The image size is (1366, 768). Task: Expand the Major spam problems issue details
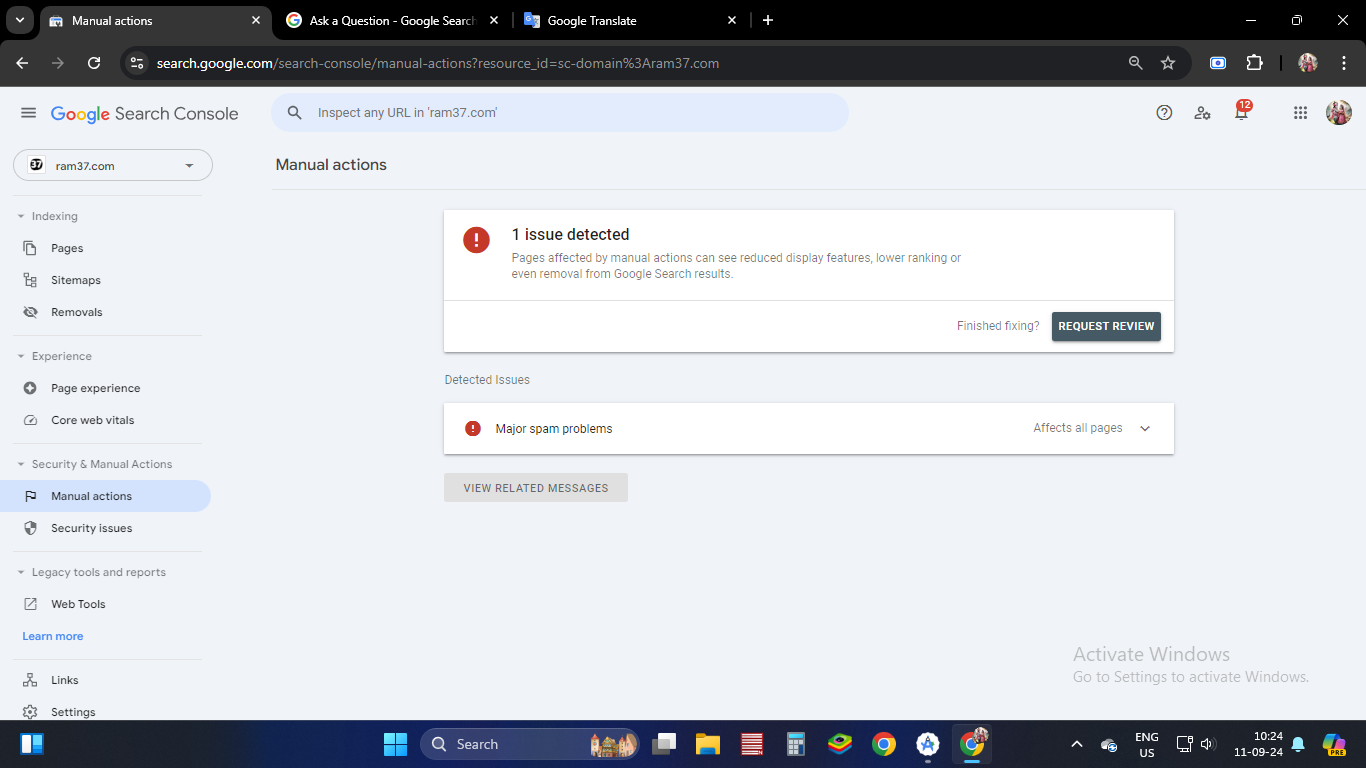pyautogui.click(x=1144, y=428)
